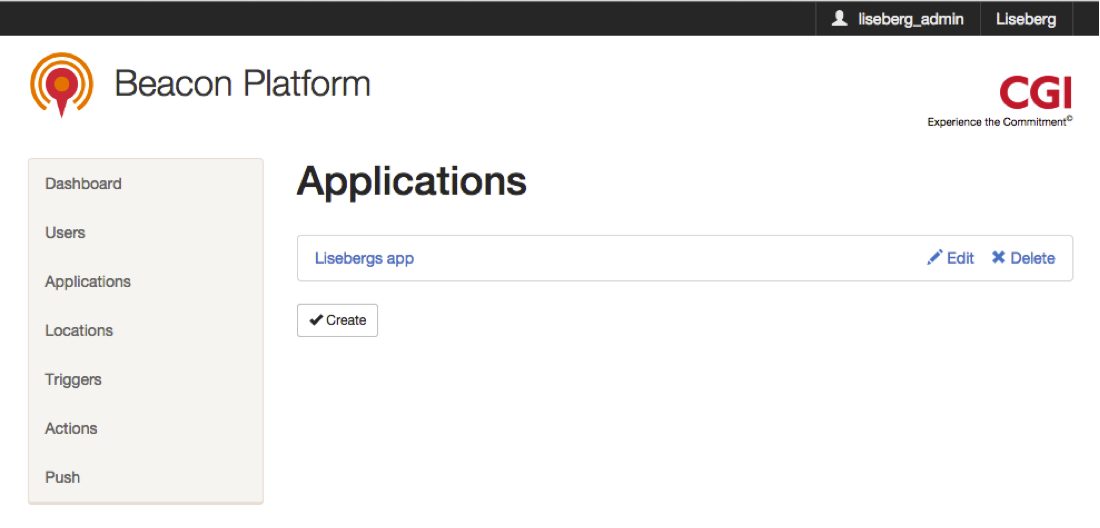Click the Beacon Platform title text
1100x528 pixels.
click(x=243, y=84)
